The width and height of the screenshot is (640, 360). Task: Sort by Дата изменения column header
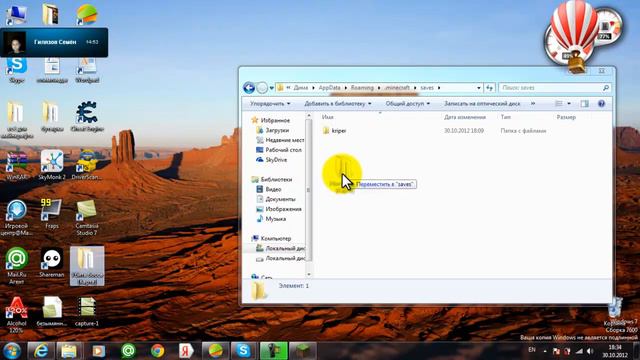pos(465,117)
